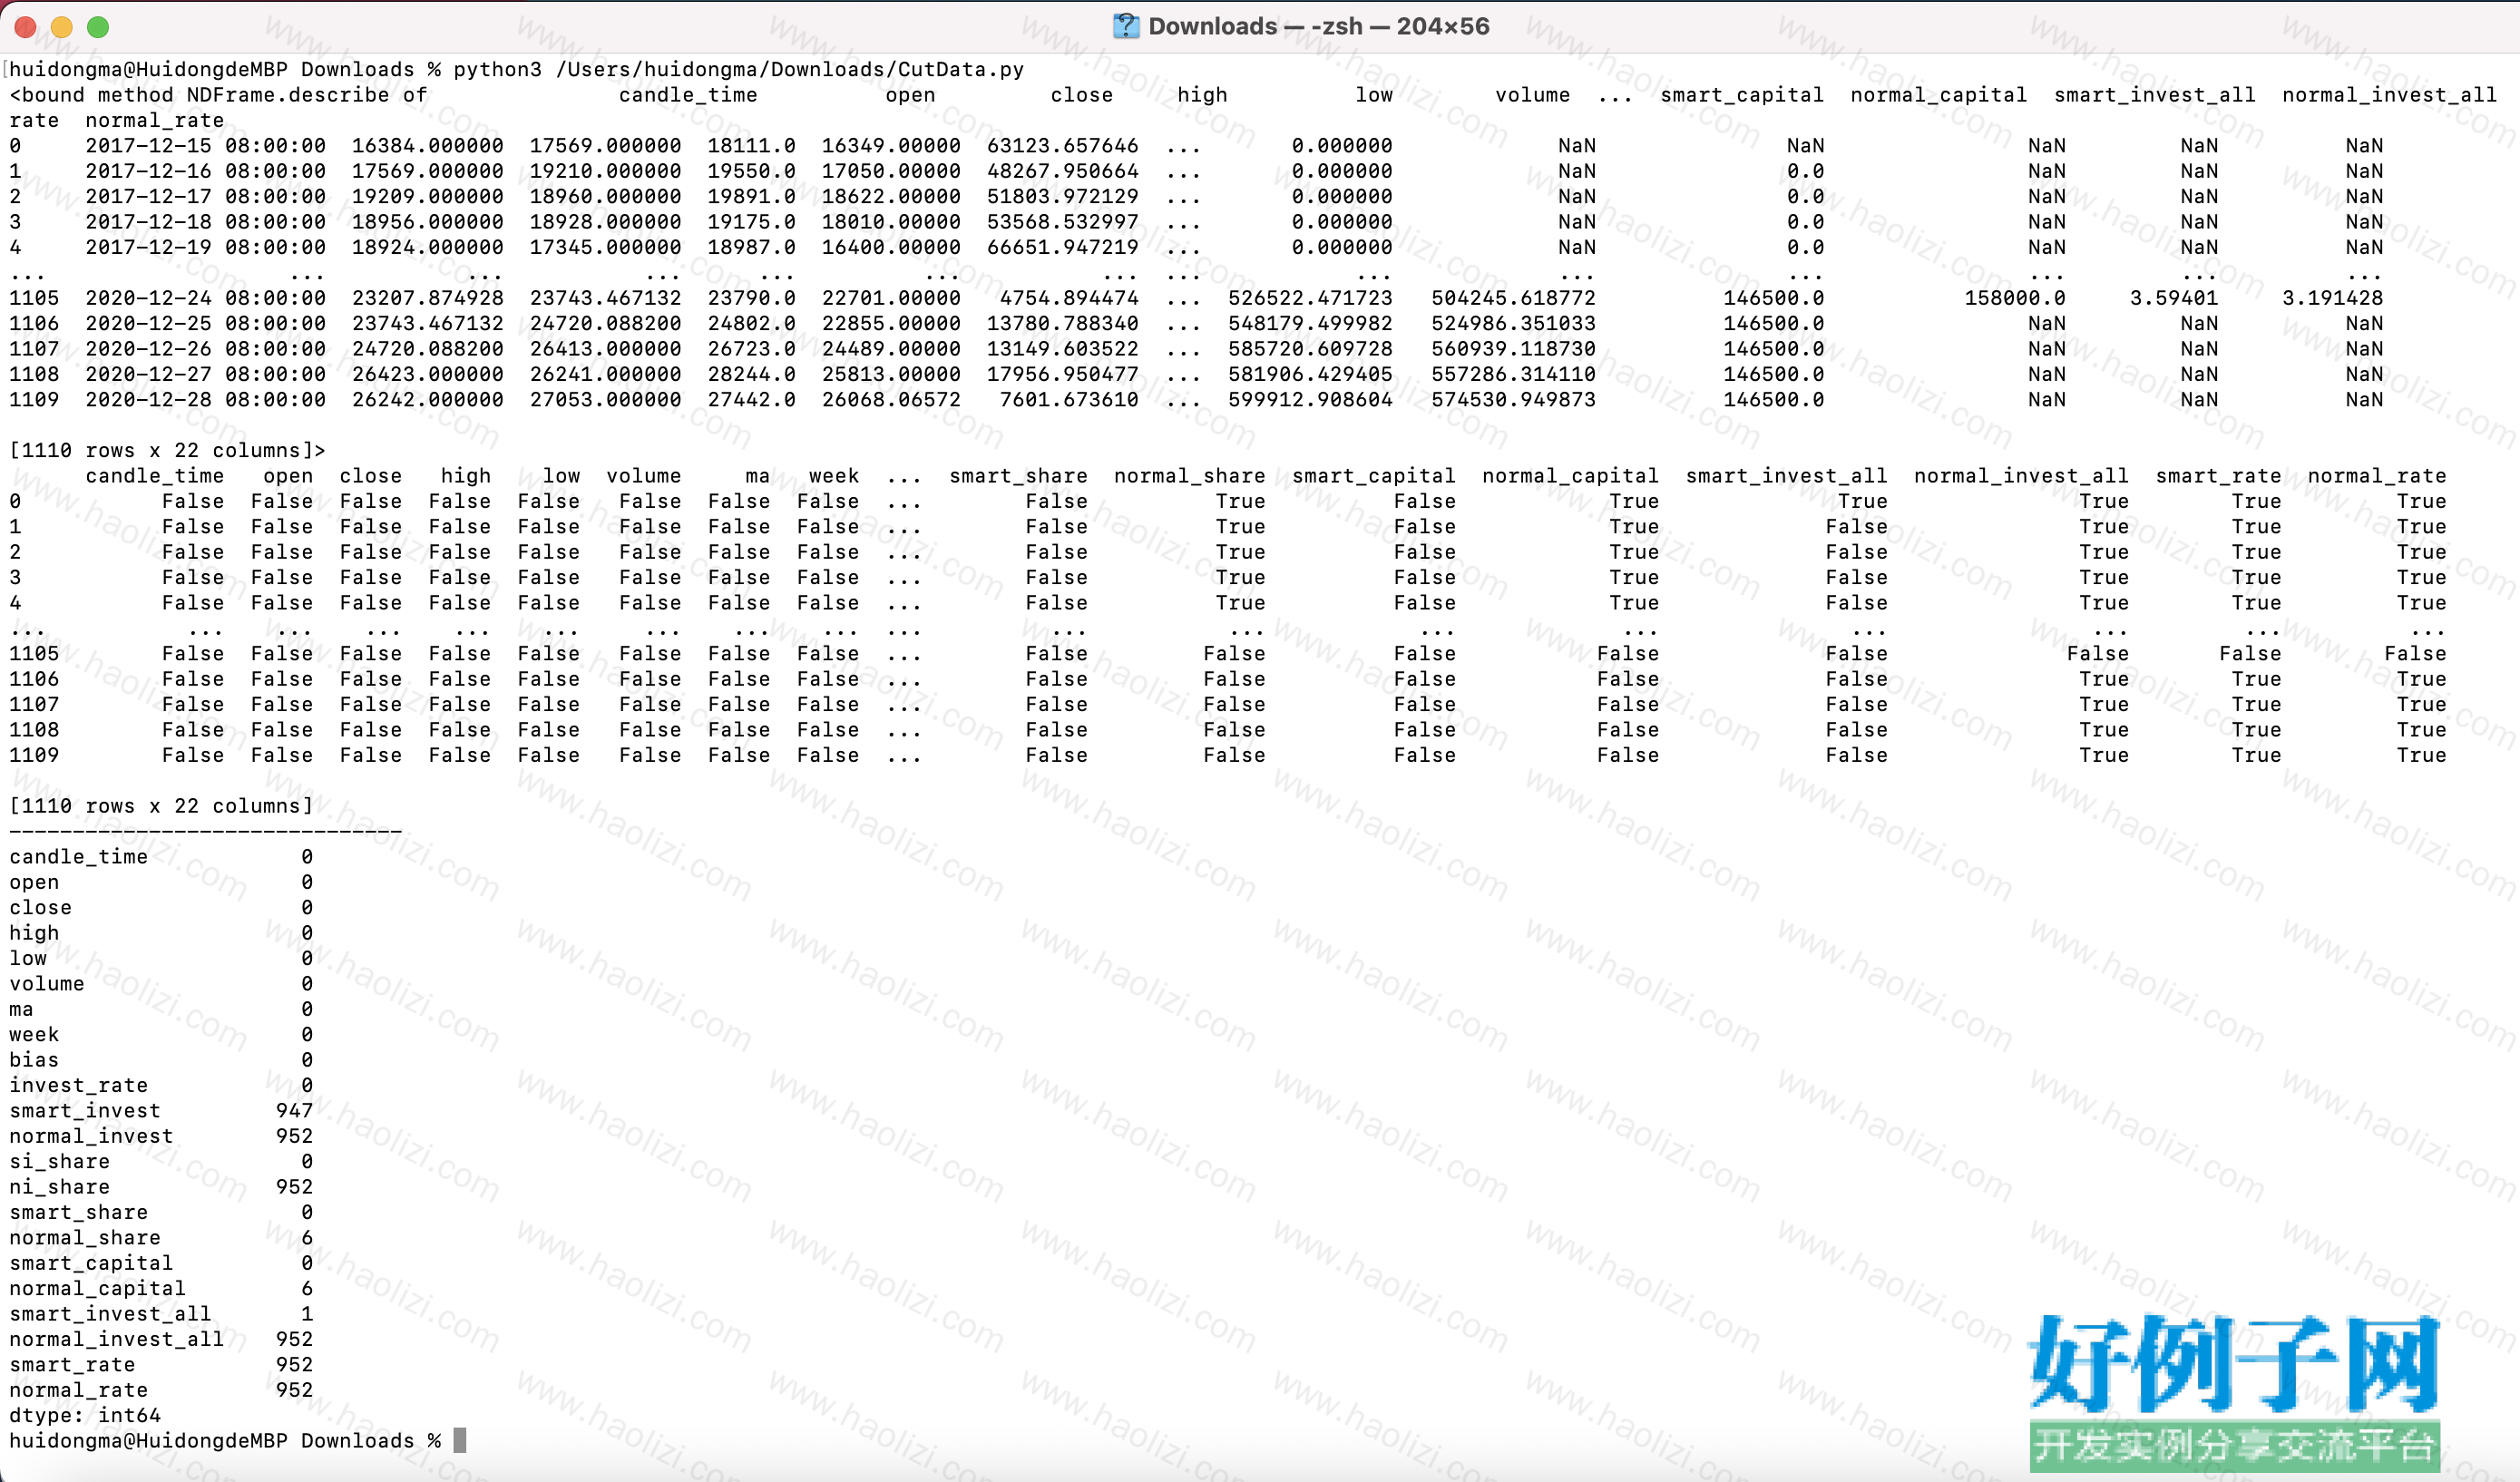Viewport: 2520px width, 1482px height.
Task: Click the red close window button
Action: pos(26,27)
